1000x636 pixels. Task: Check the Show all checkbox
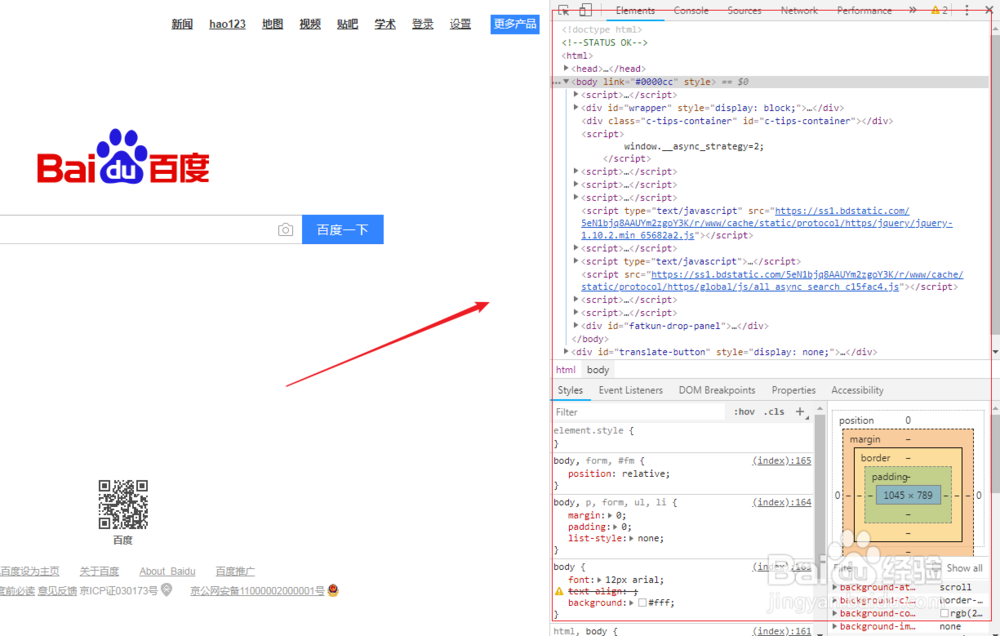click(936, 568)
